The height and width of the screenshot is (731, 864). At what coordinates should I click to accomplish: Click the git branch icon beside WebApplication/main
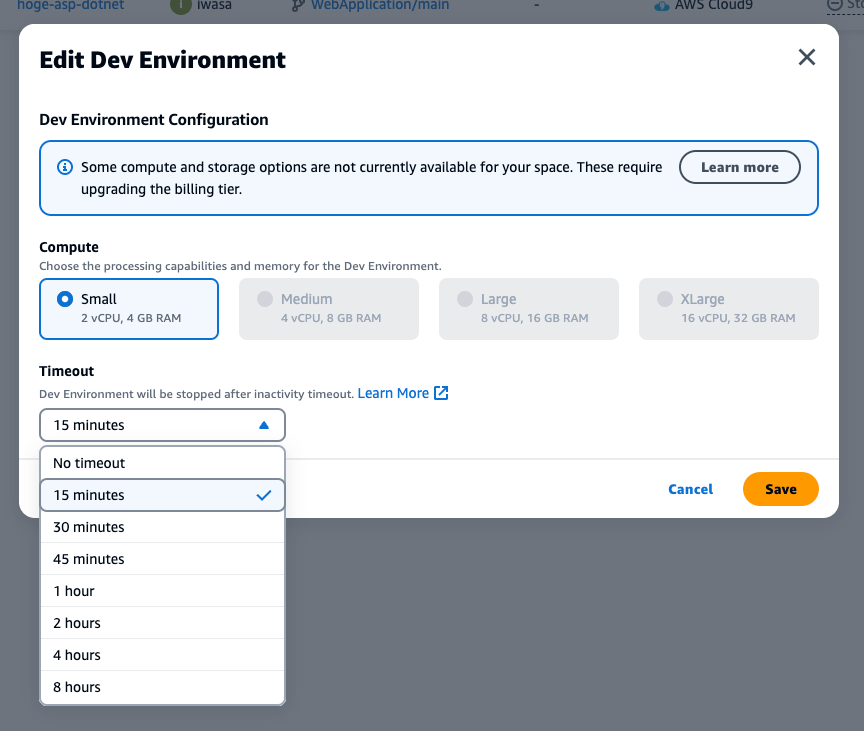297,6
